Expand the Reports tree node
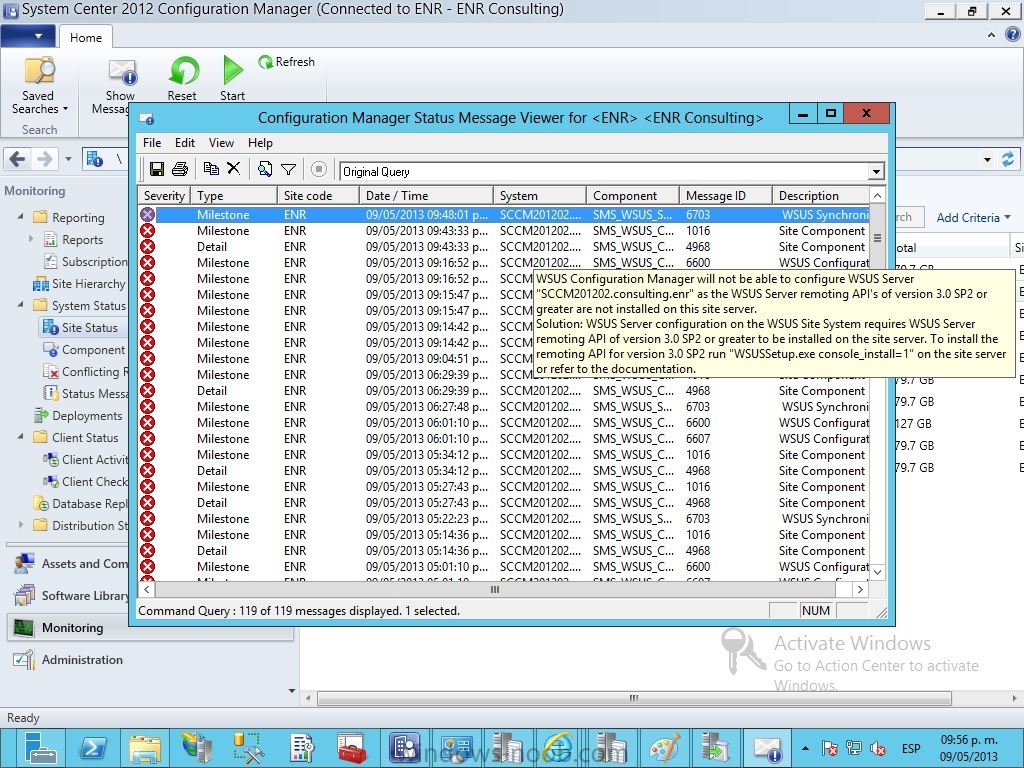Screen dimensions: 1024x768 [x=31, y=239]
